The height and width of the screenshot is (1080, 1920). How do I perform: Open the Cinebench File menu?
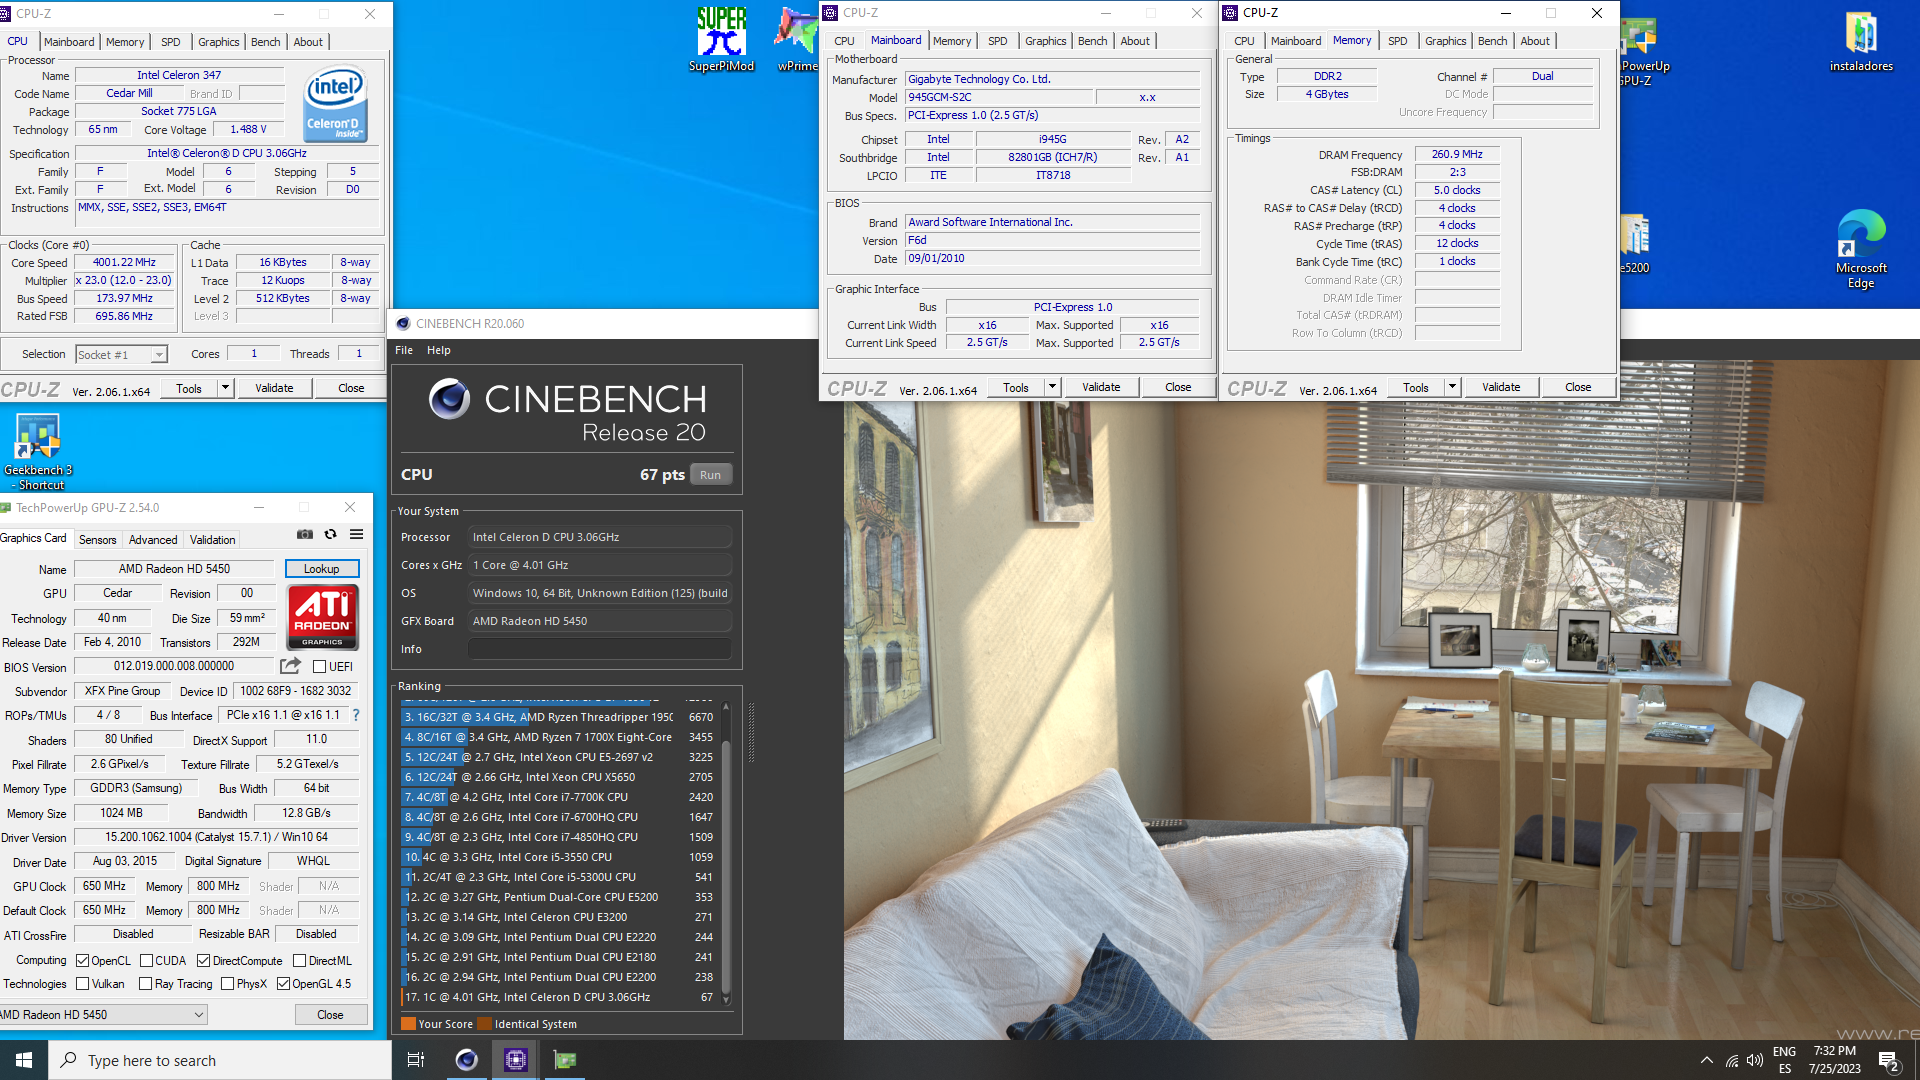pos(404,350)
